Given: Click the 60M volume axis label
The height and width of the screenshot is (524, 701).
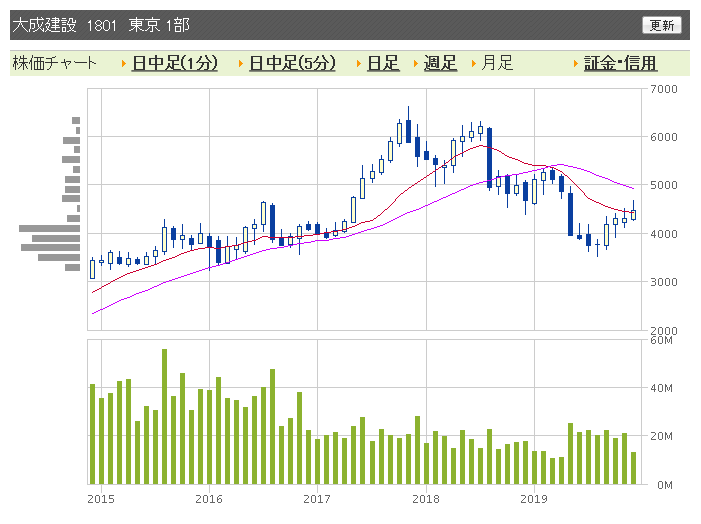Looking at the screenshot, I should click(x=662, y=340).
